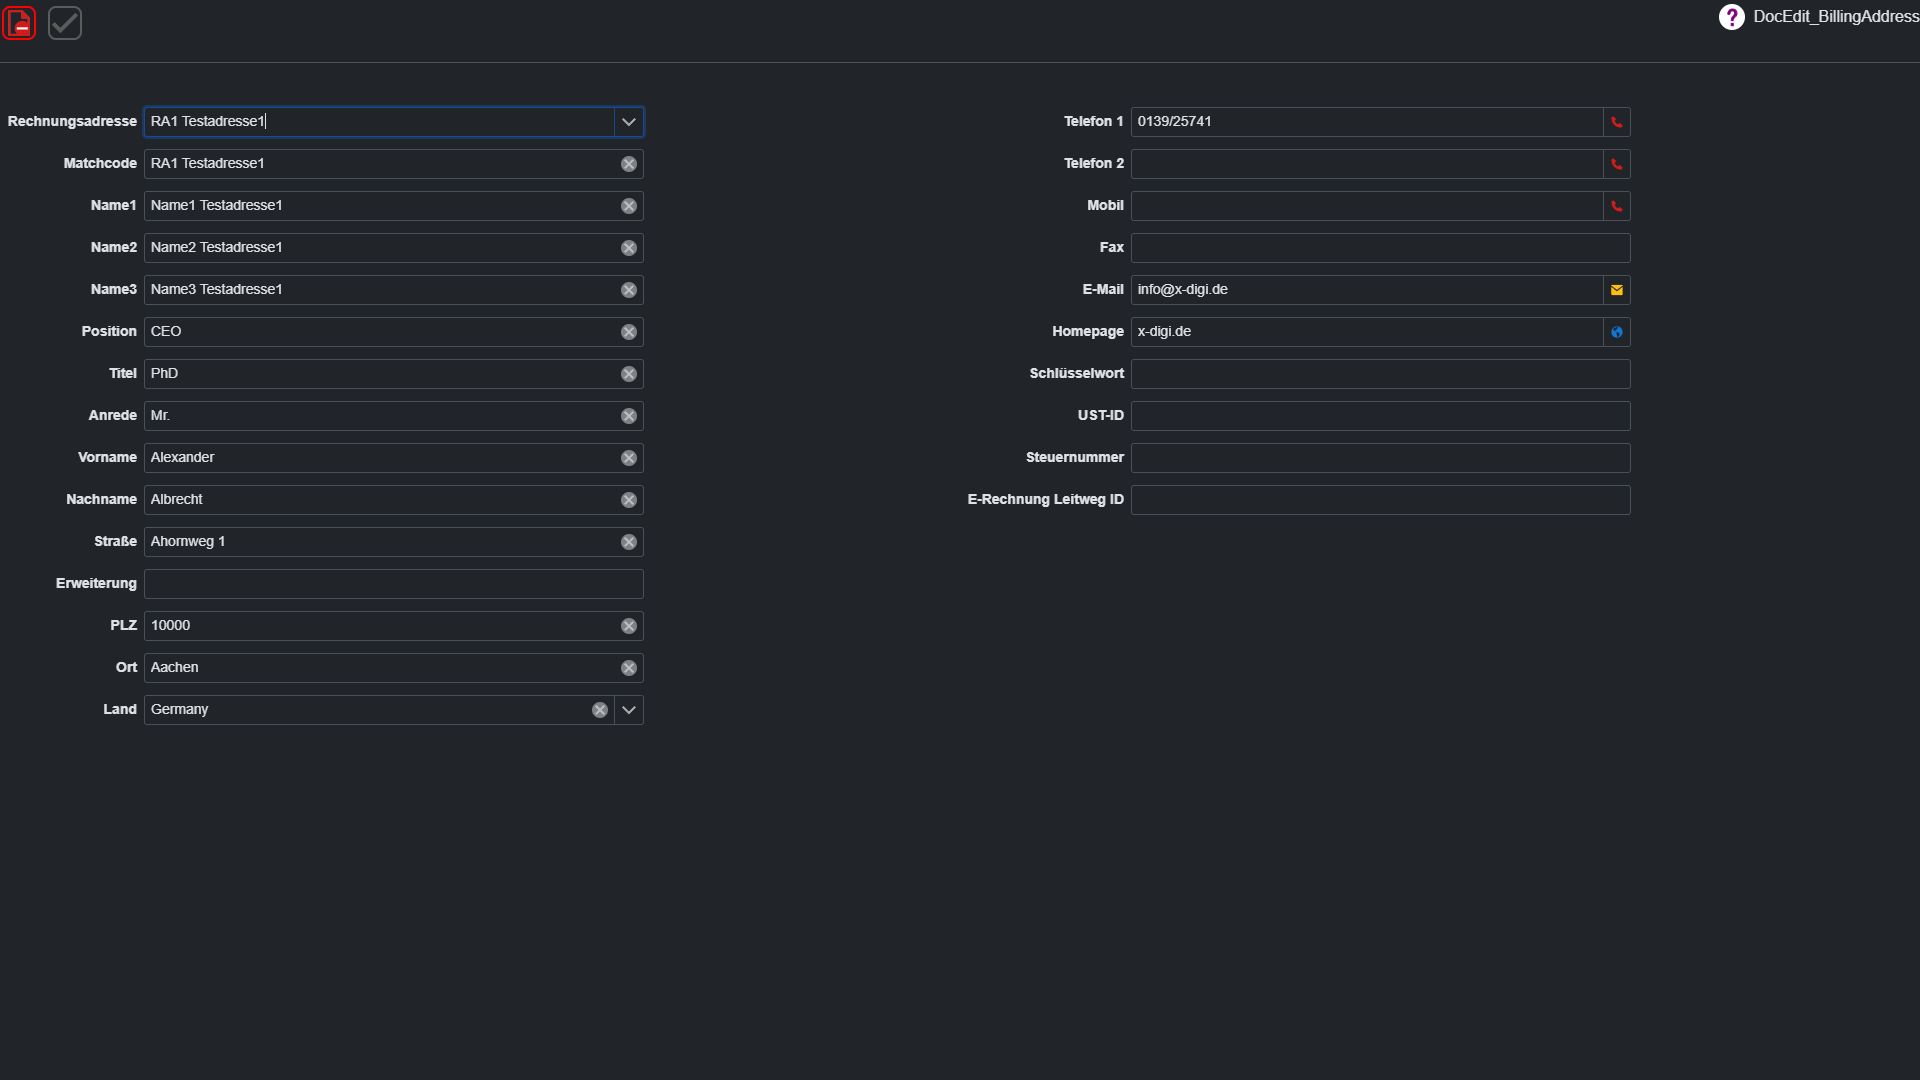This screenshot has width=1920, height=1080.
Task: Clear the Position field CEO value
Action: coord(629,332)
